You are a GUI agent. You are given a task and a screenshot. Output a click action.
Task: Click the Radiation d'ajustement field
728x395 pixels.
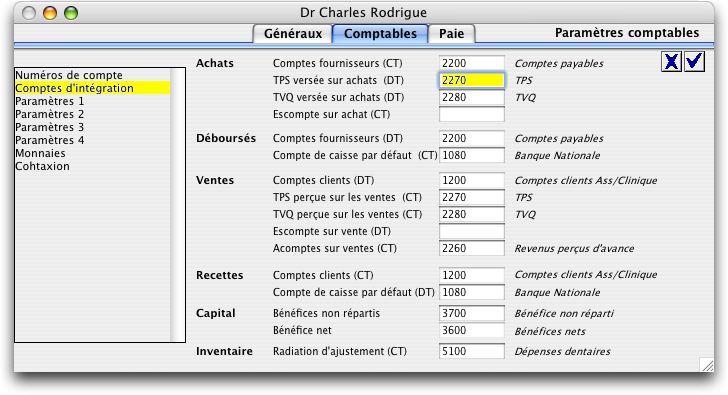click(472, 351)
